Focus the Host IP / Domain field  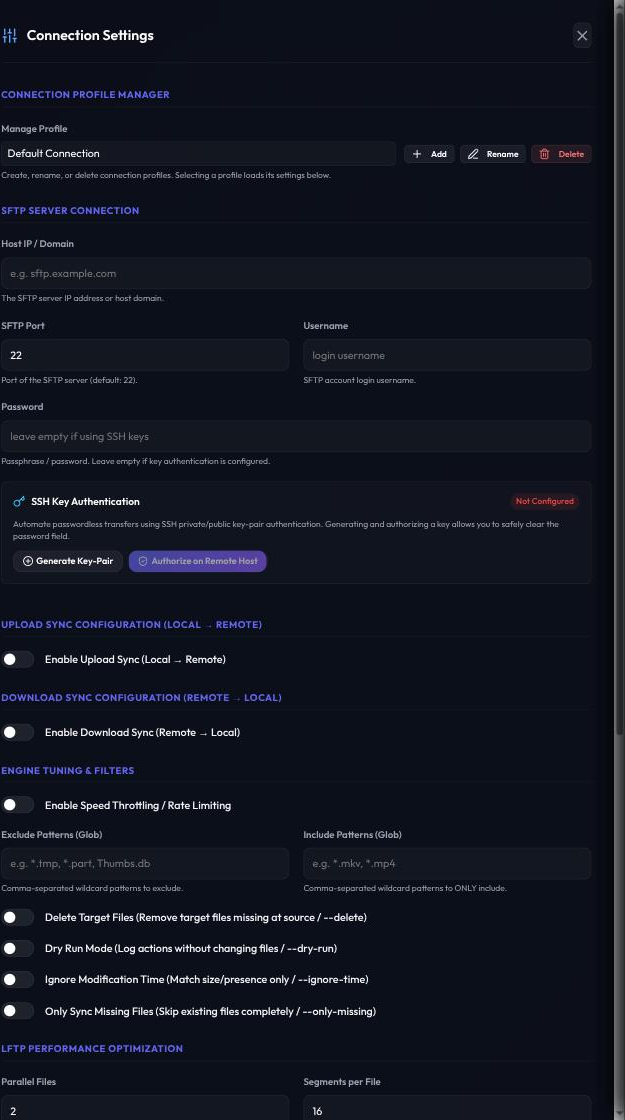296,274
